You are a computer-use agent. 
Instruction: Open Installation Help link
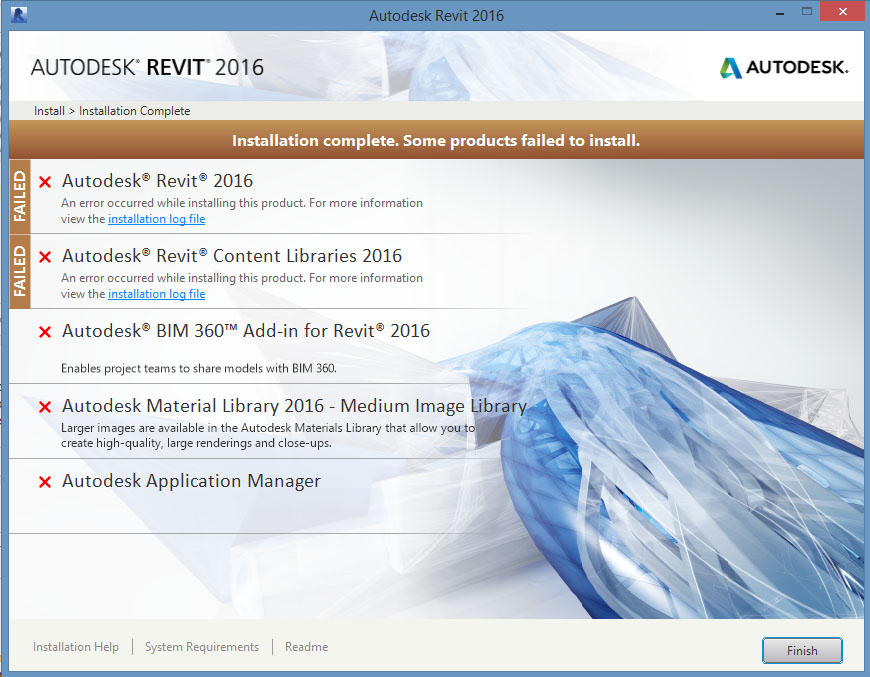point(76,647)
